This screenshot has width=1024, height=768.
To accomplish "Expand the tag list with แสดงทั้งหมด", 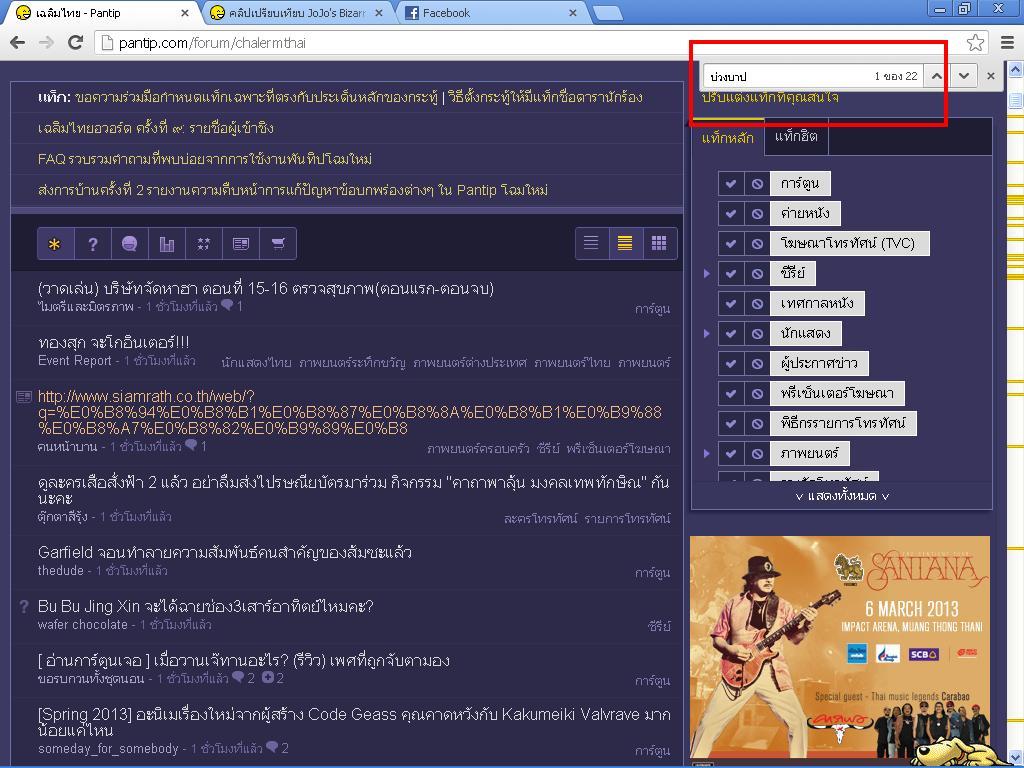I will coord(842,496).
